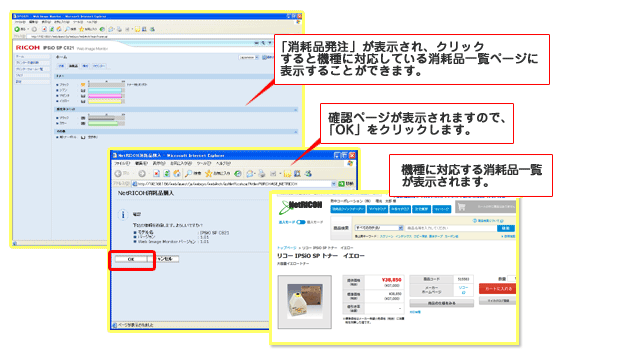Image resolution: width=620 pixels, height=362 pixels.
Task: Click Back arrow in NetRICOH IE window toolbar
Action: (118, 173)
